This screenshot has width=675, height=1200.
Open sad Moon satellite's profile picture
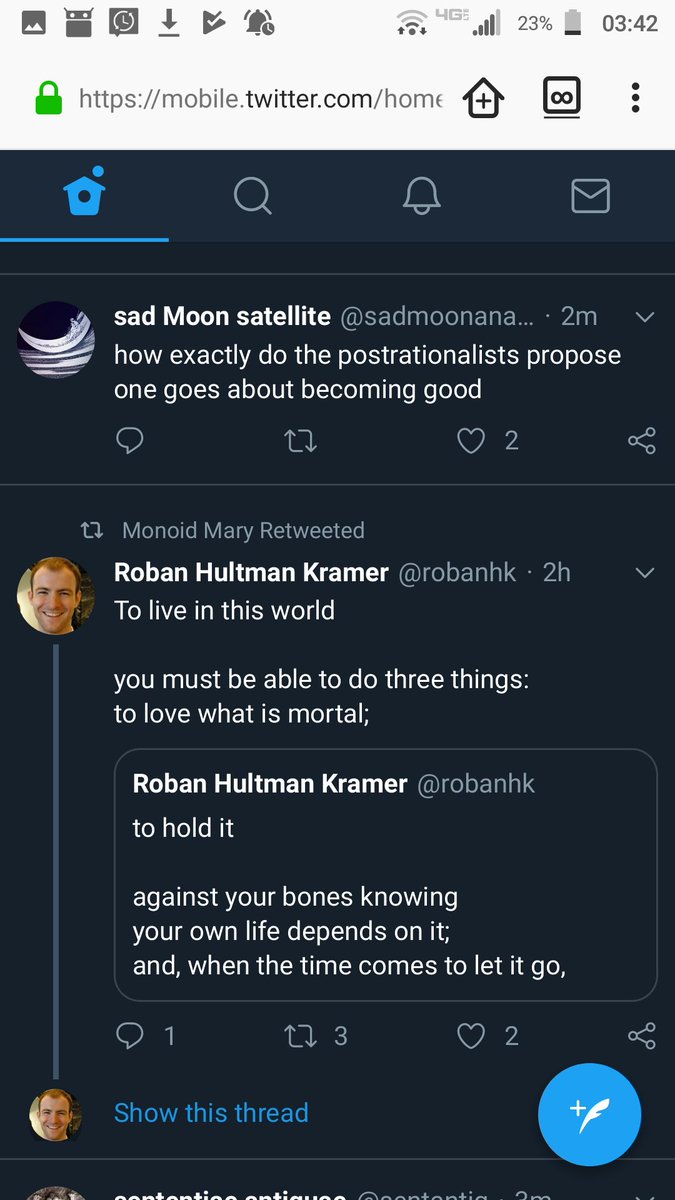pos(56,340)
